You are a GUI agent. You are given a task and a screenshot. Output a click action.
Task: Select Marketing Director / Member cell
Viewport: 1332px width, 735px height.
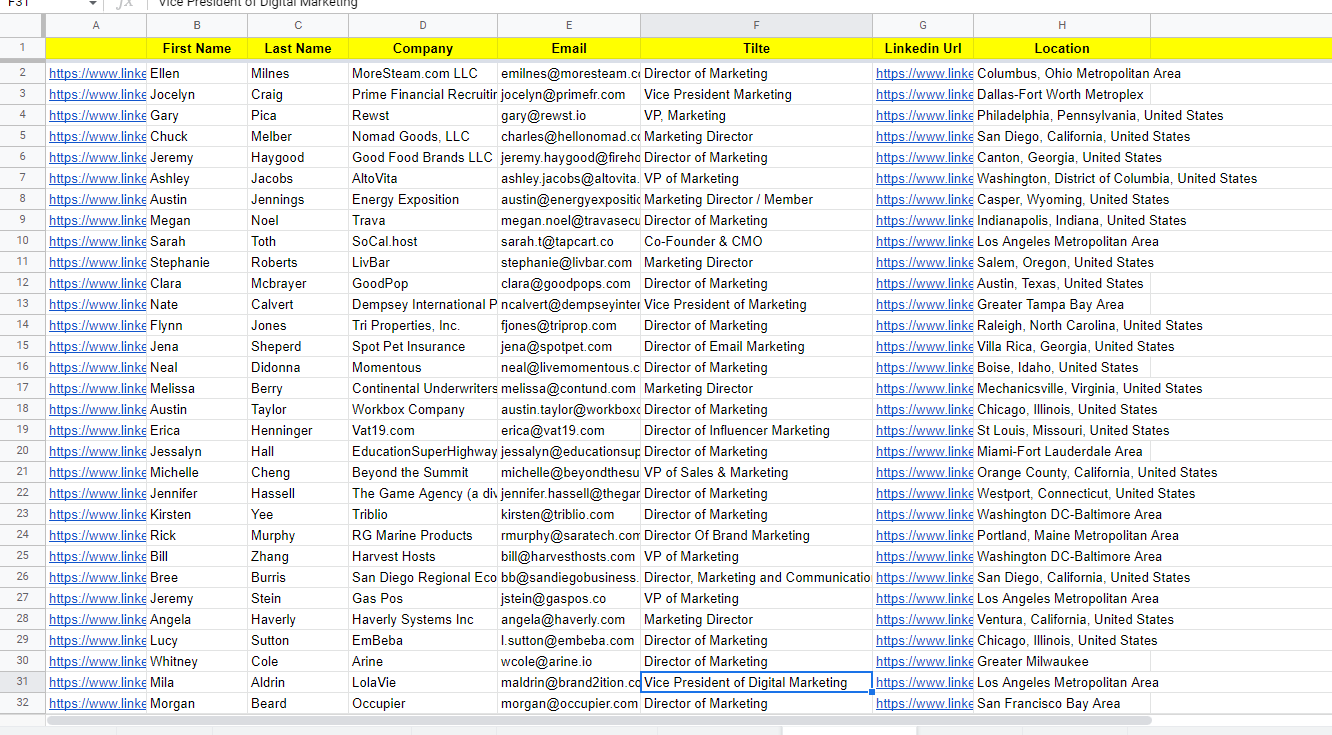point(756,199)
